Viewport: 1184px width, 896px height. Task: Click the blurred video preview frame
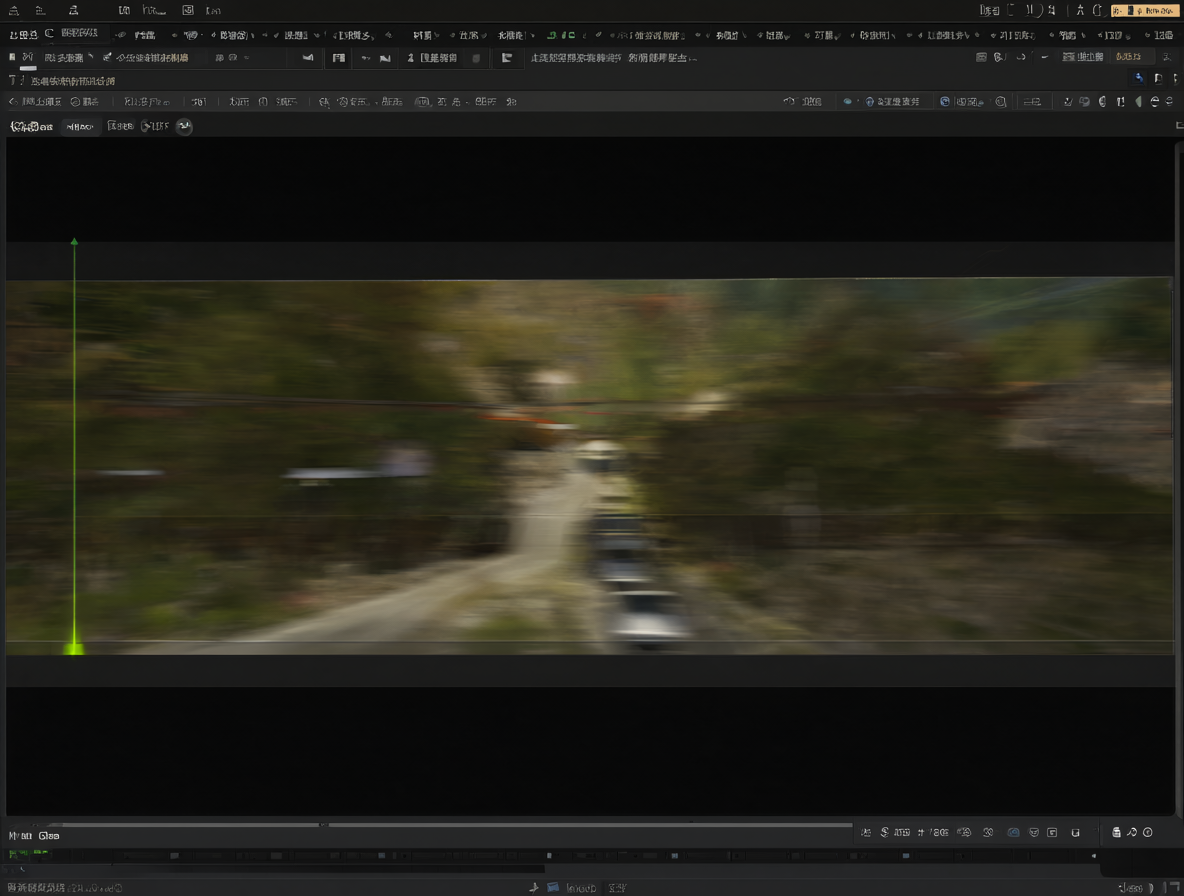pos(590,466)
